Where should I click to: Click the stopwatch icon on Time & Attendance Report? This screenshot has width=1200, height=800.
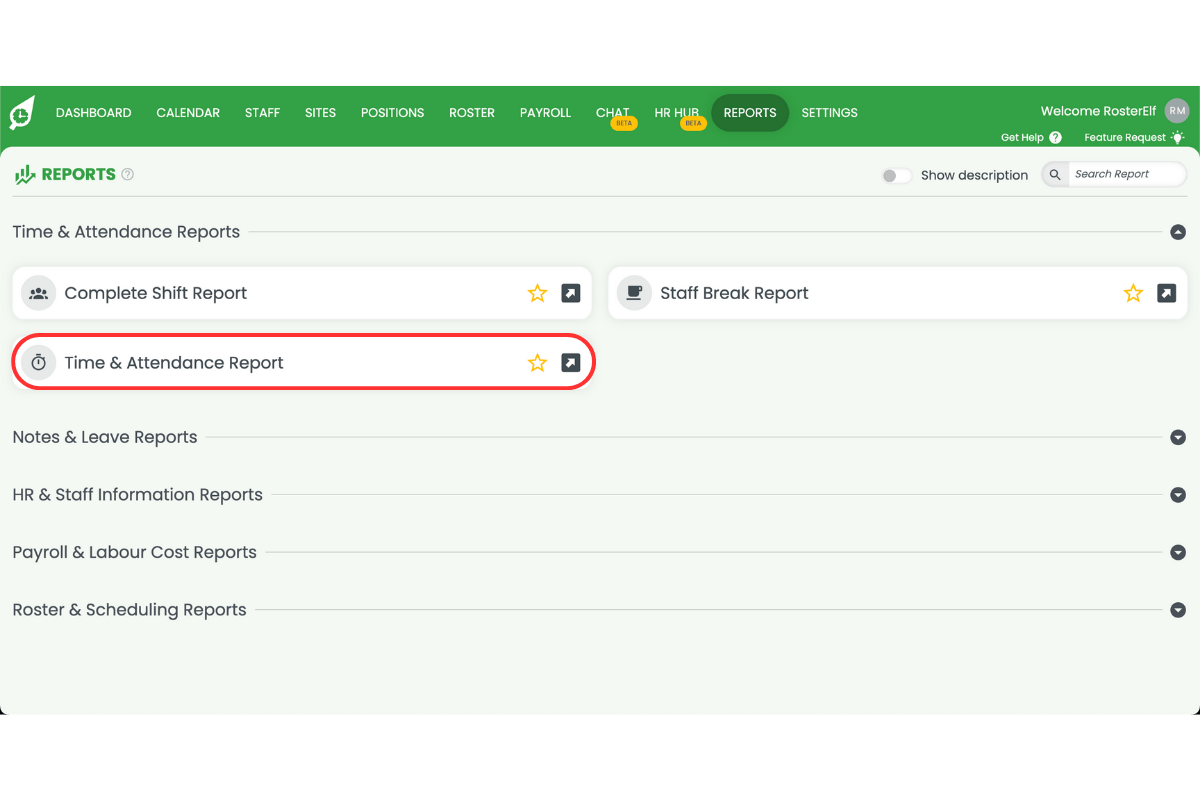point(38,362)
